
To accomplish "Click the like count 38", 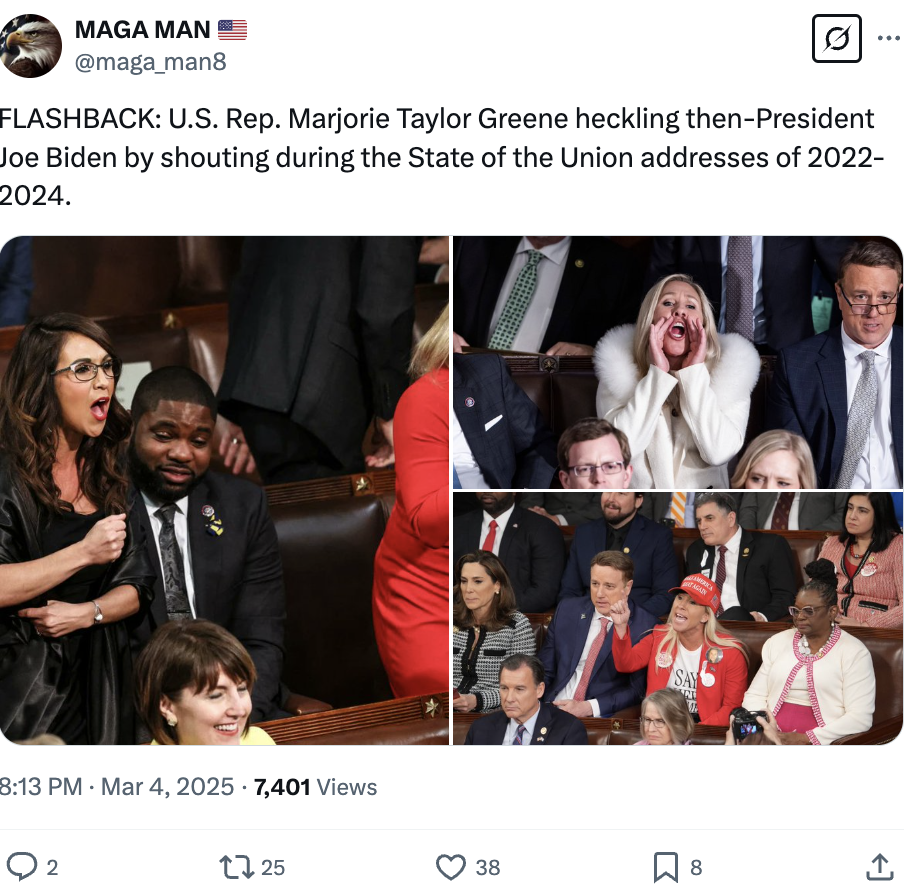I will (x=487, y=868).
